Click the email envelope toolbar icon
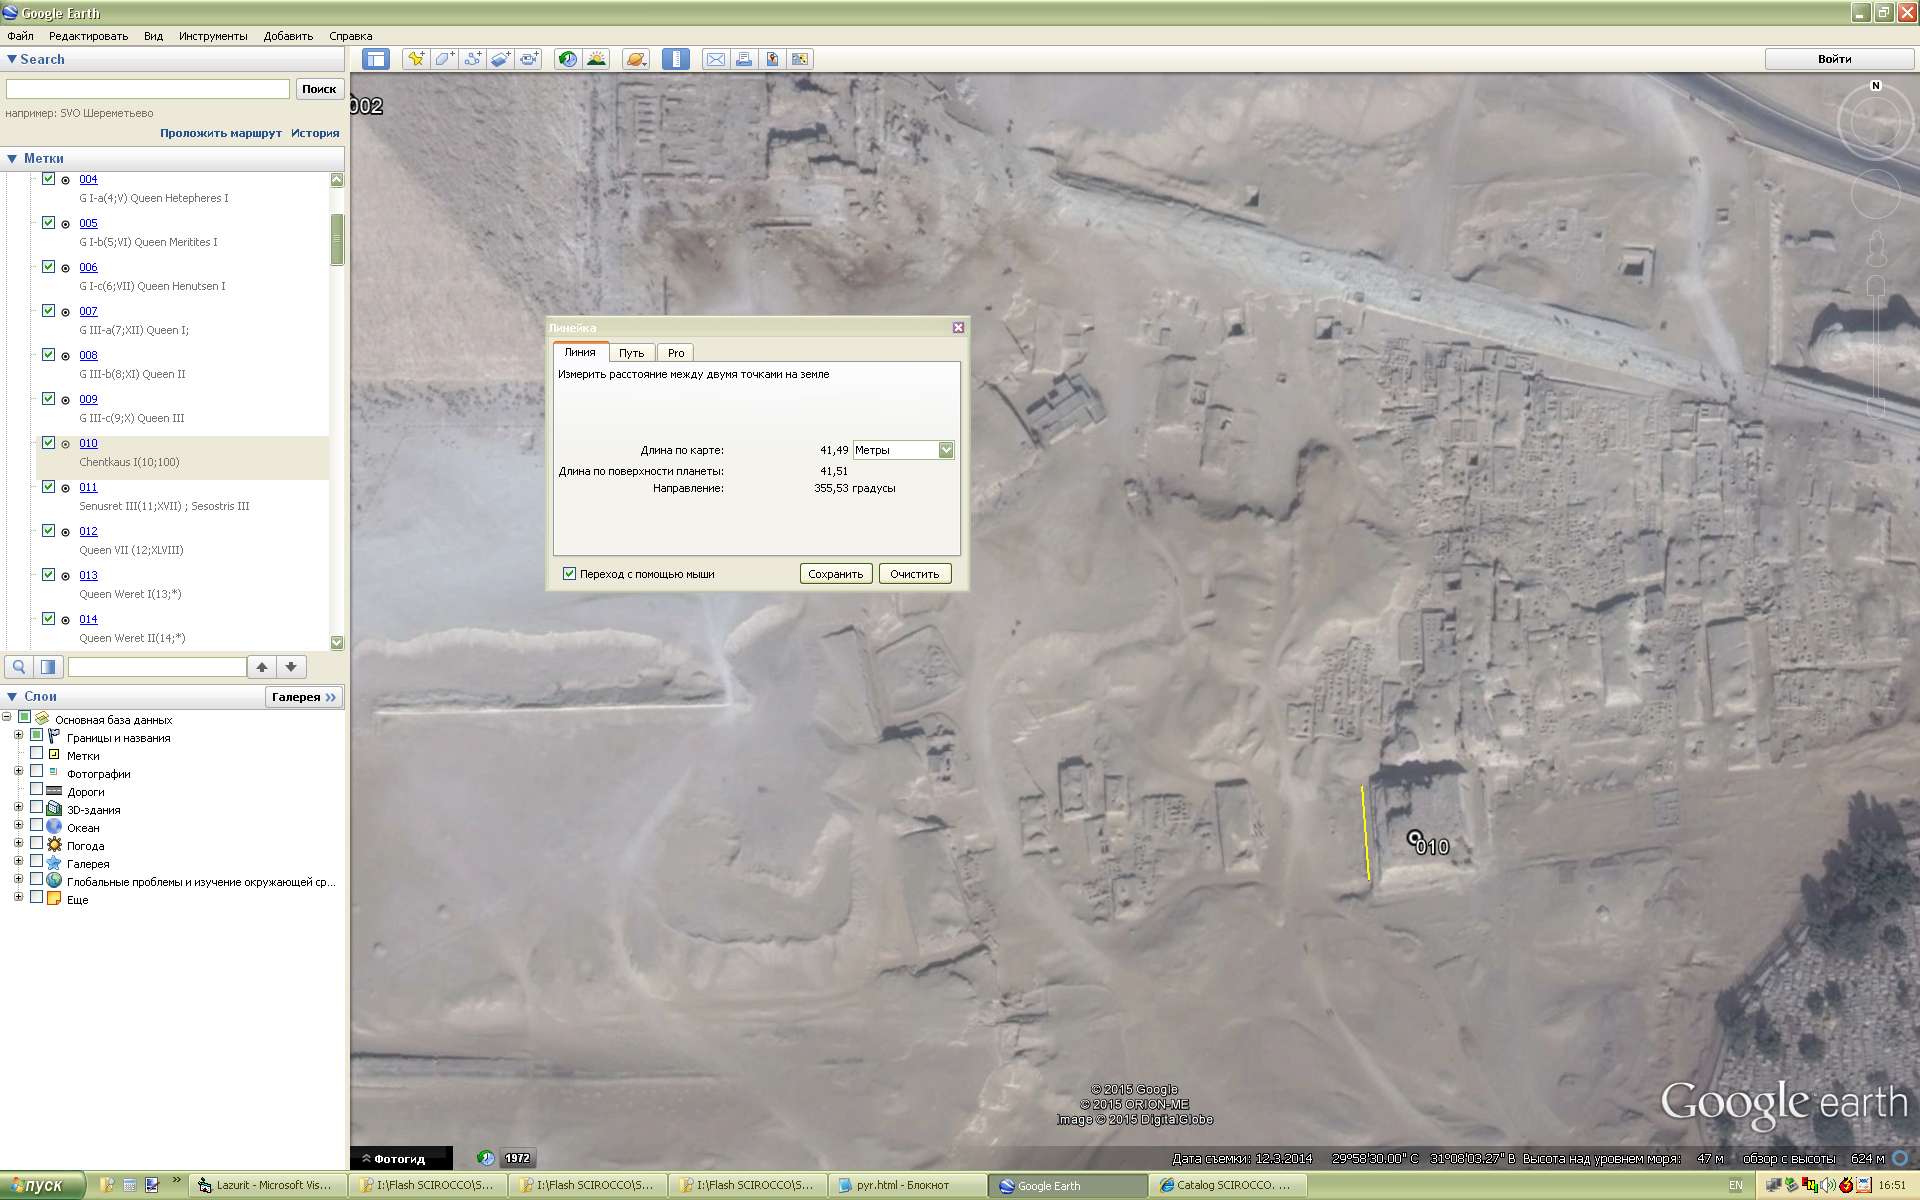 click(x=715, y=59)
